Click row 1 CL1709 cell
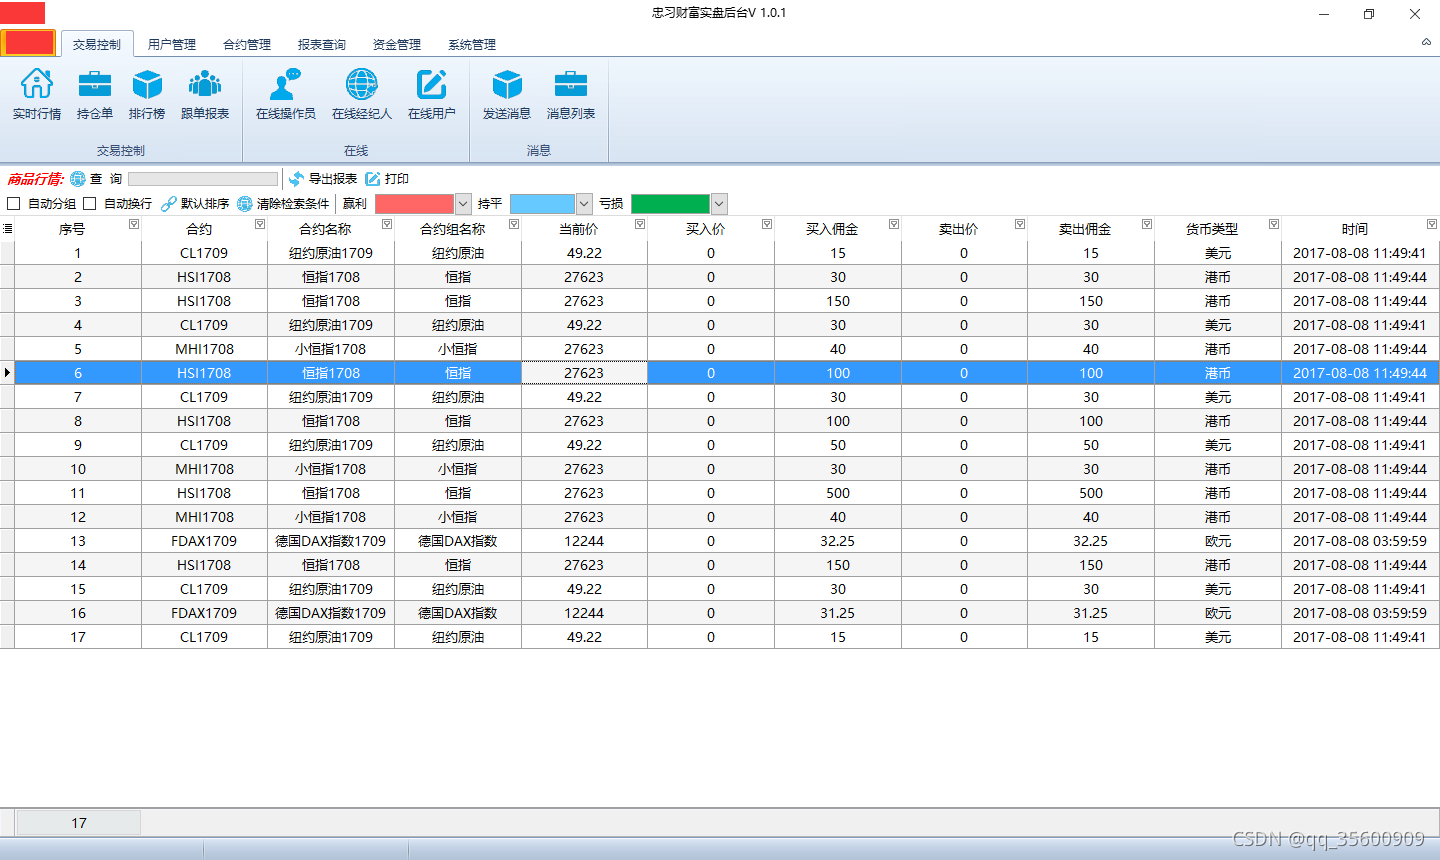Viewport: 1440px width, 860px height. point(204,253)
